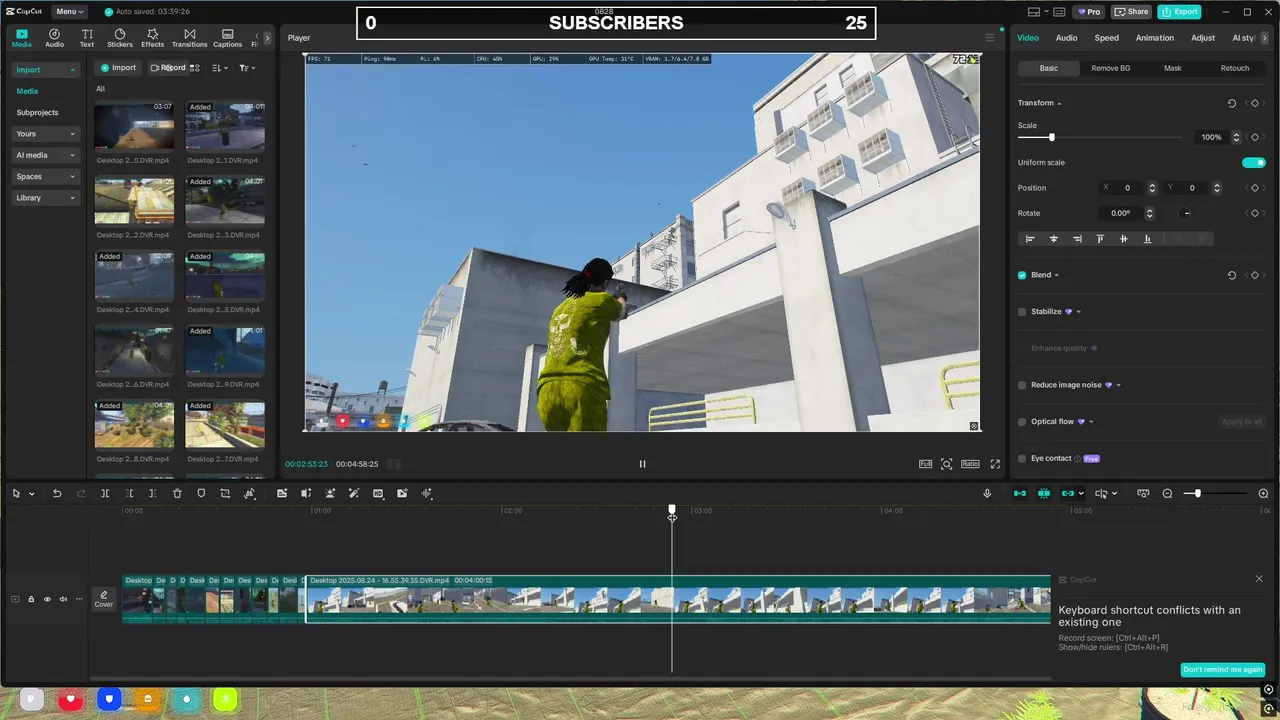The width and height of the screenshot is (1280, 720).
Task: Click Don't remind me again
Action: point(1222,670)
